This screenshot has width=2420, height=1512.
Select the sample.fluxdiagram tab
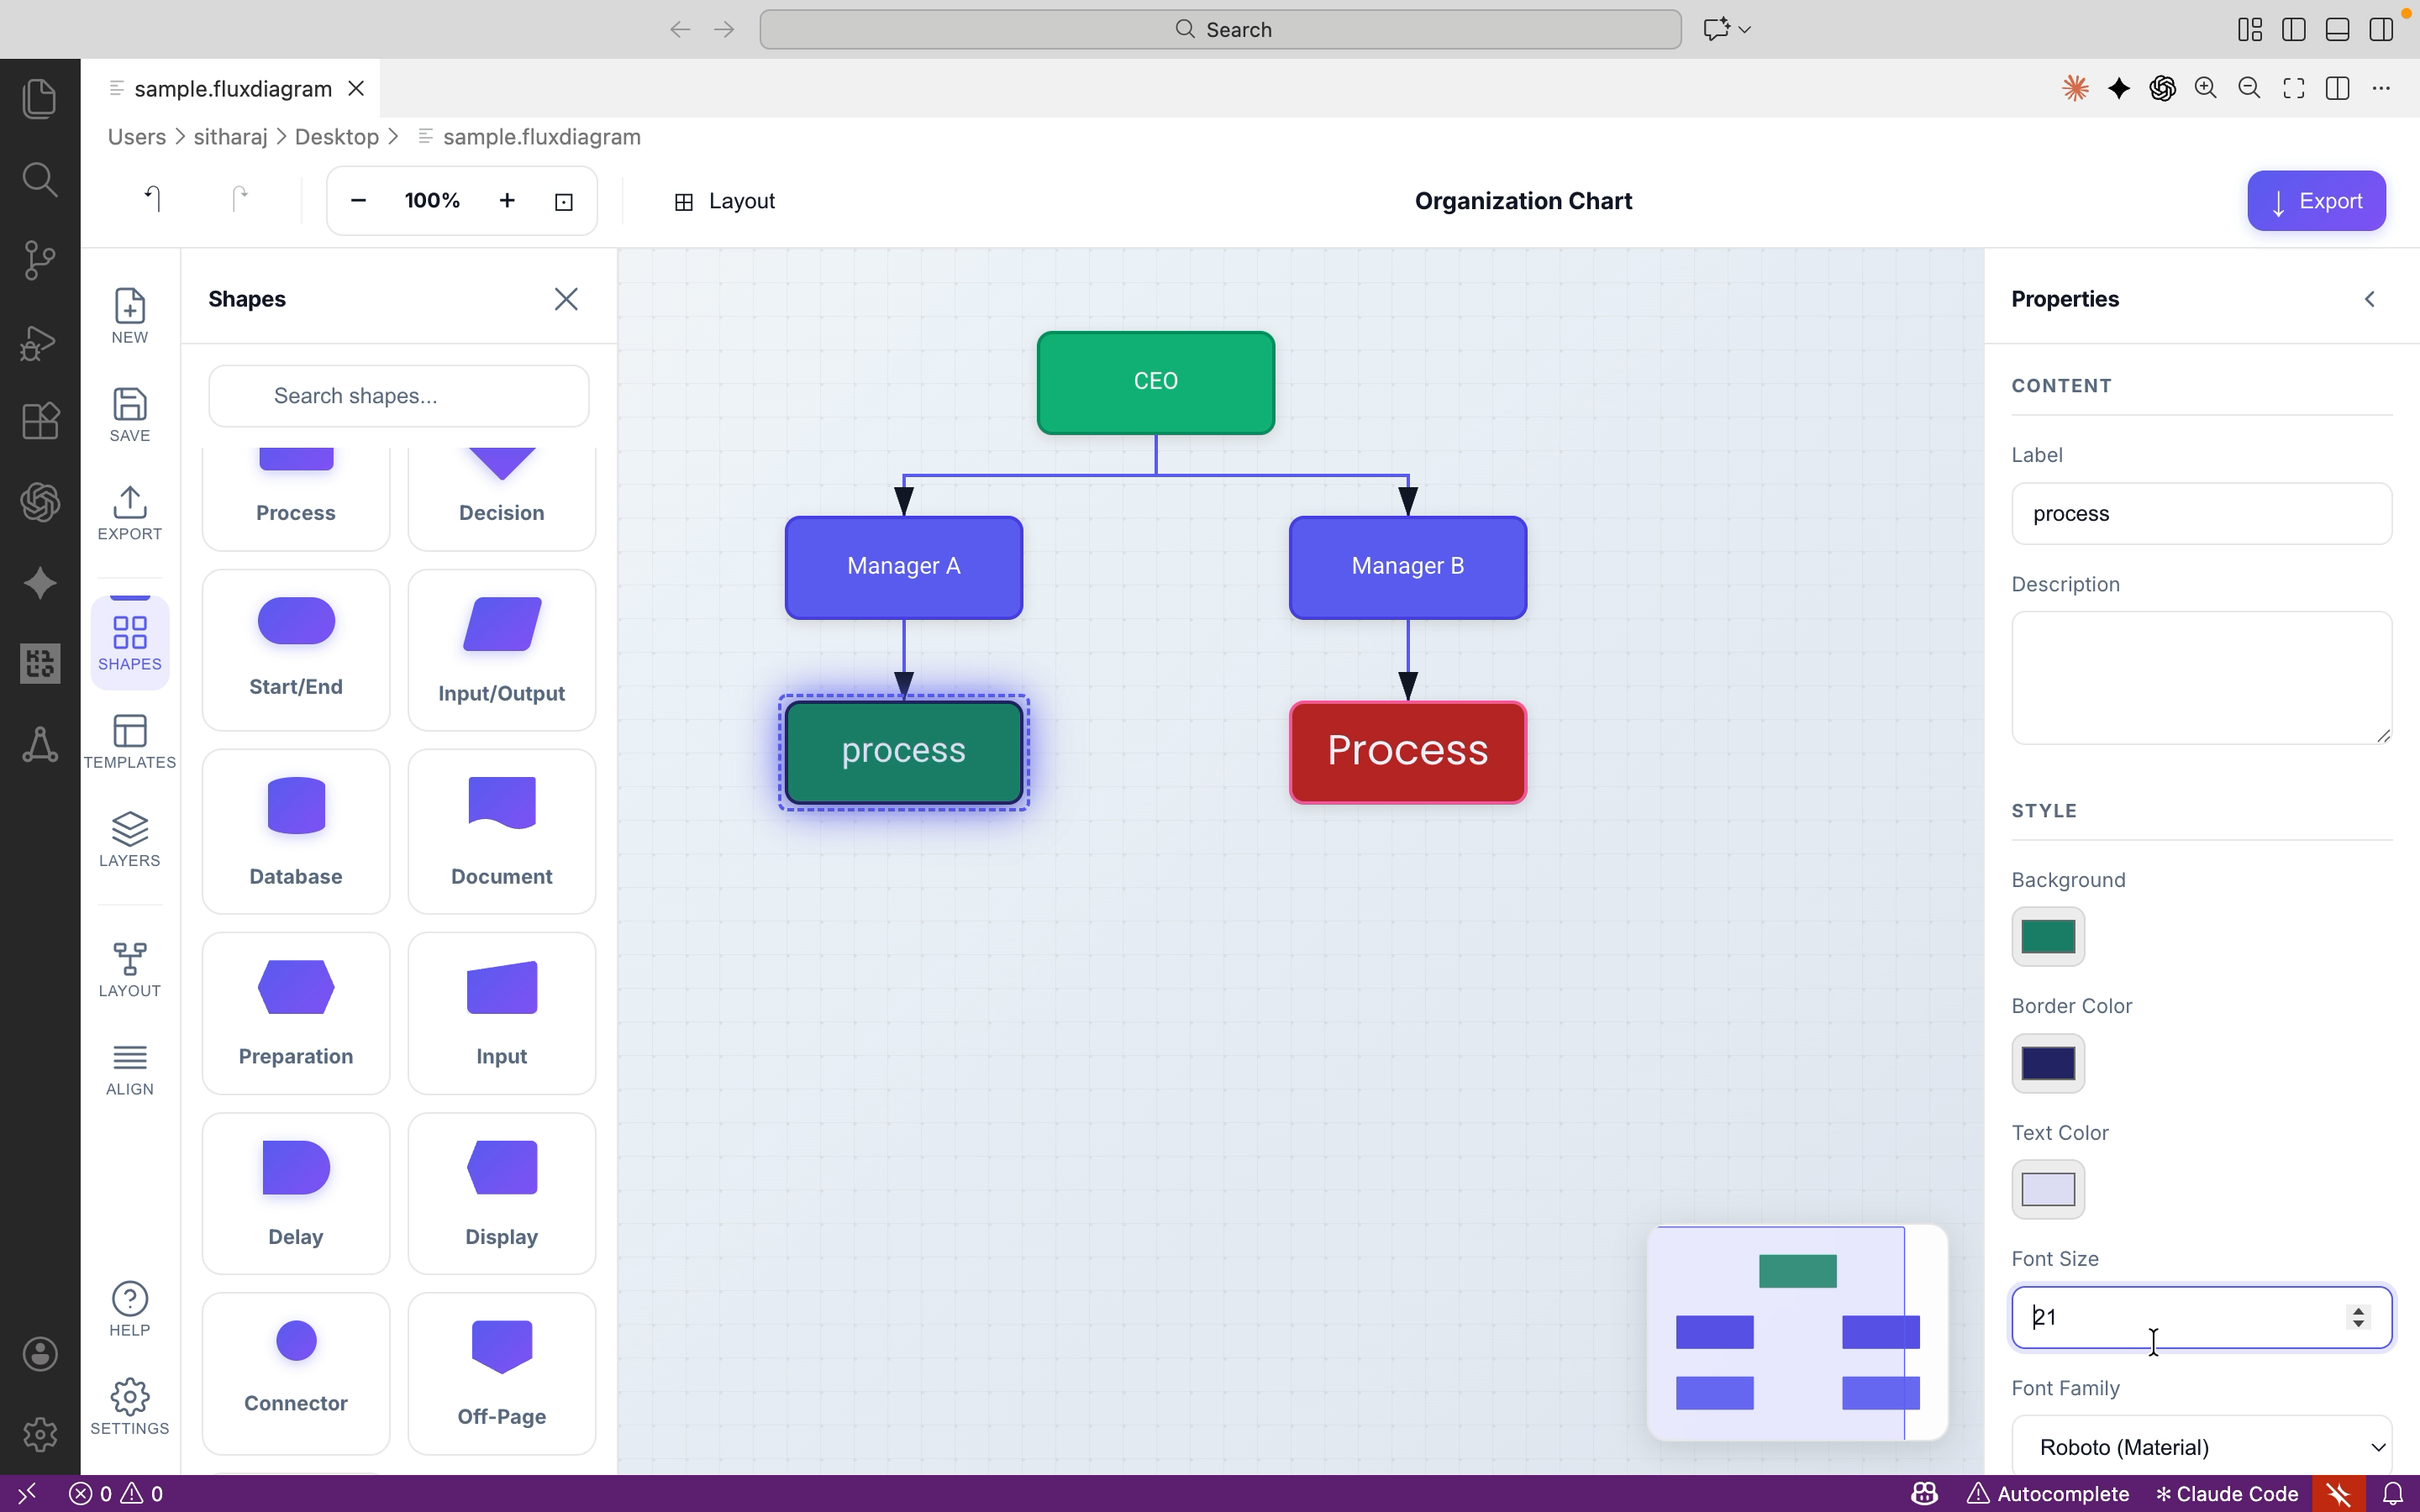232,89
